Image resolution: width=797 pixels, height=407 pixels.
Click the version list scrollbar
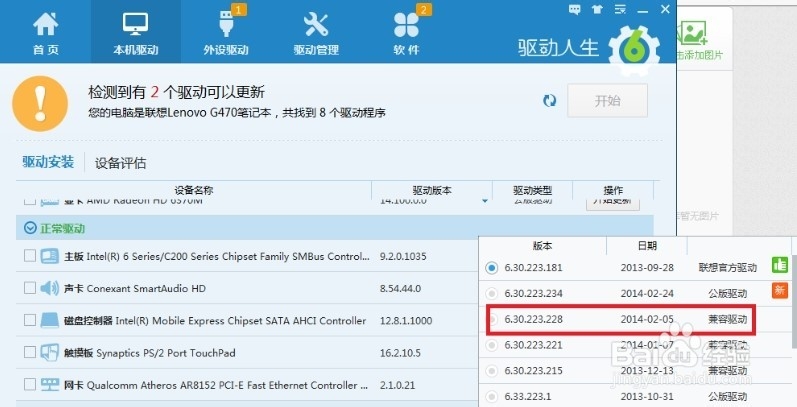[x=794, y=302]
